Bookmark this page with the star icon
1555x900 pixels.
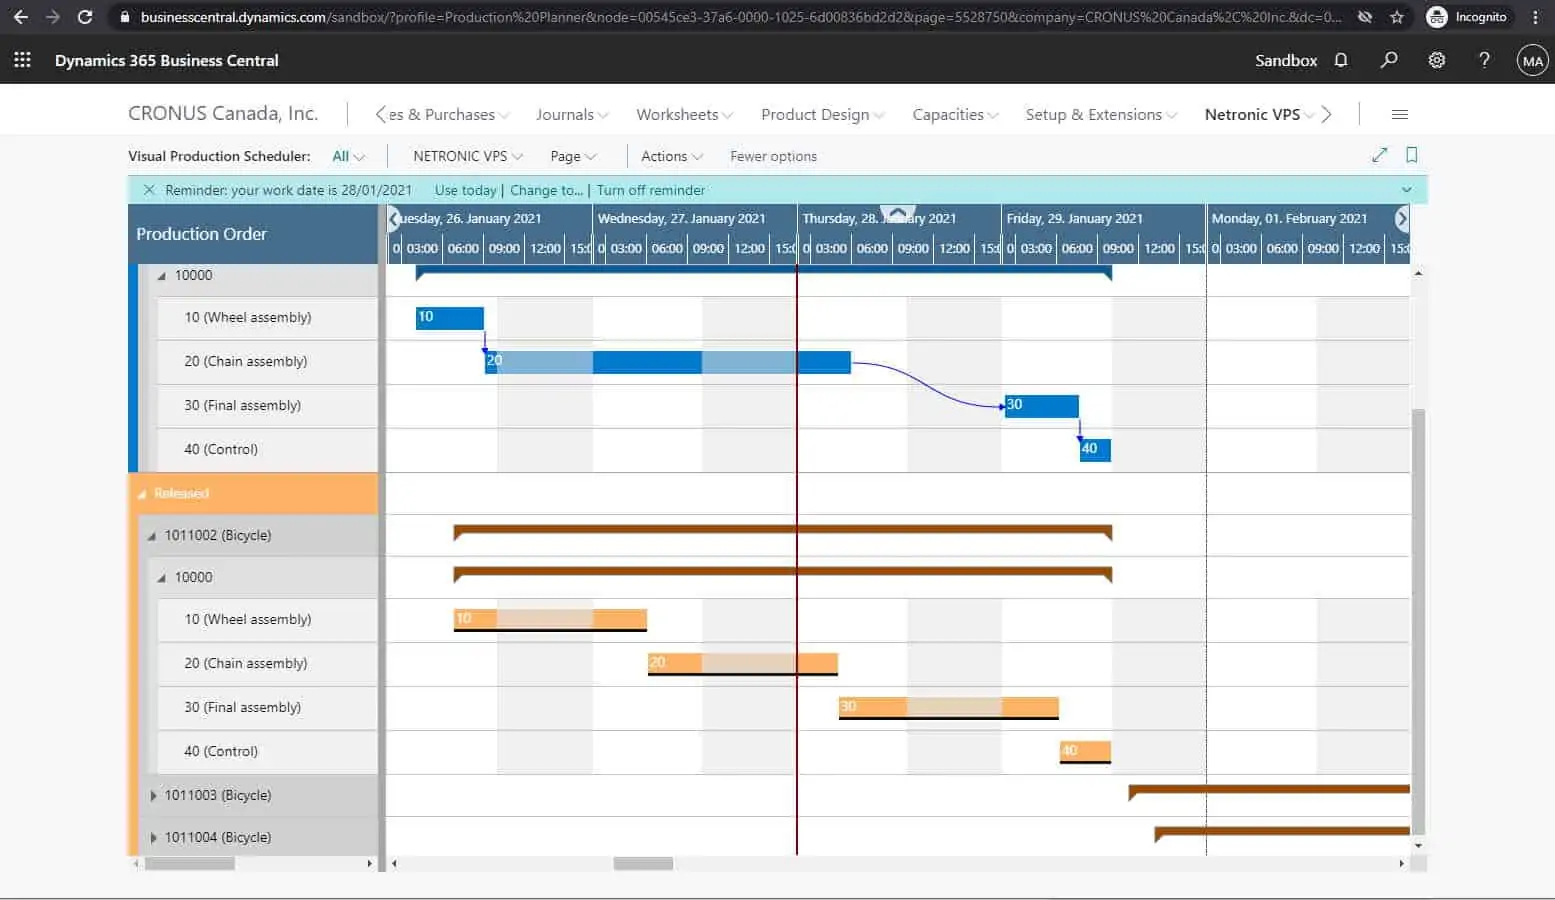pos(1397,17)
